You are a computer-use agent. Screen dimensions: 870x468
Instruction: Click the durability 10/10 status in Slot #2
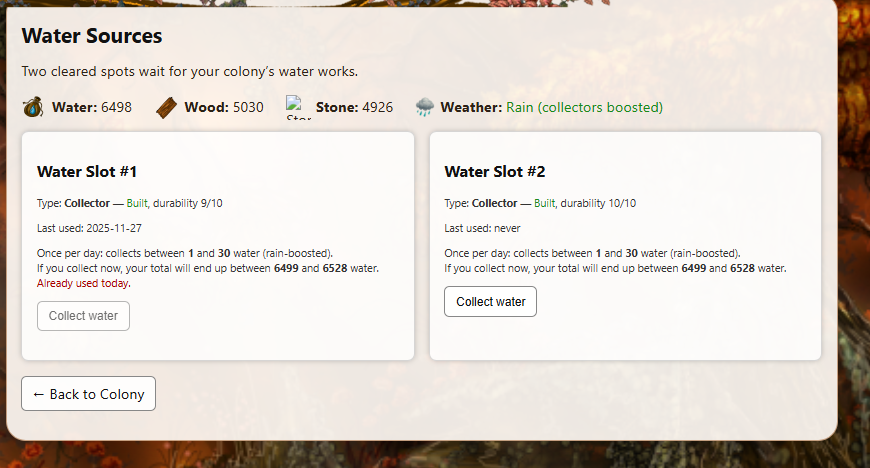pos(598,203)
